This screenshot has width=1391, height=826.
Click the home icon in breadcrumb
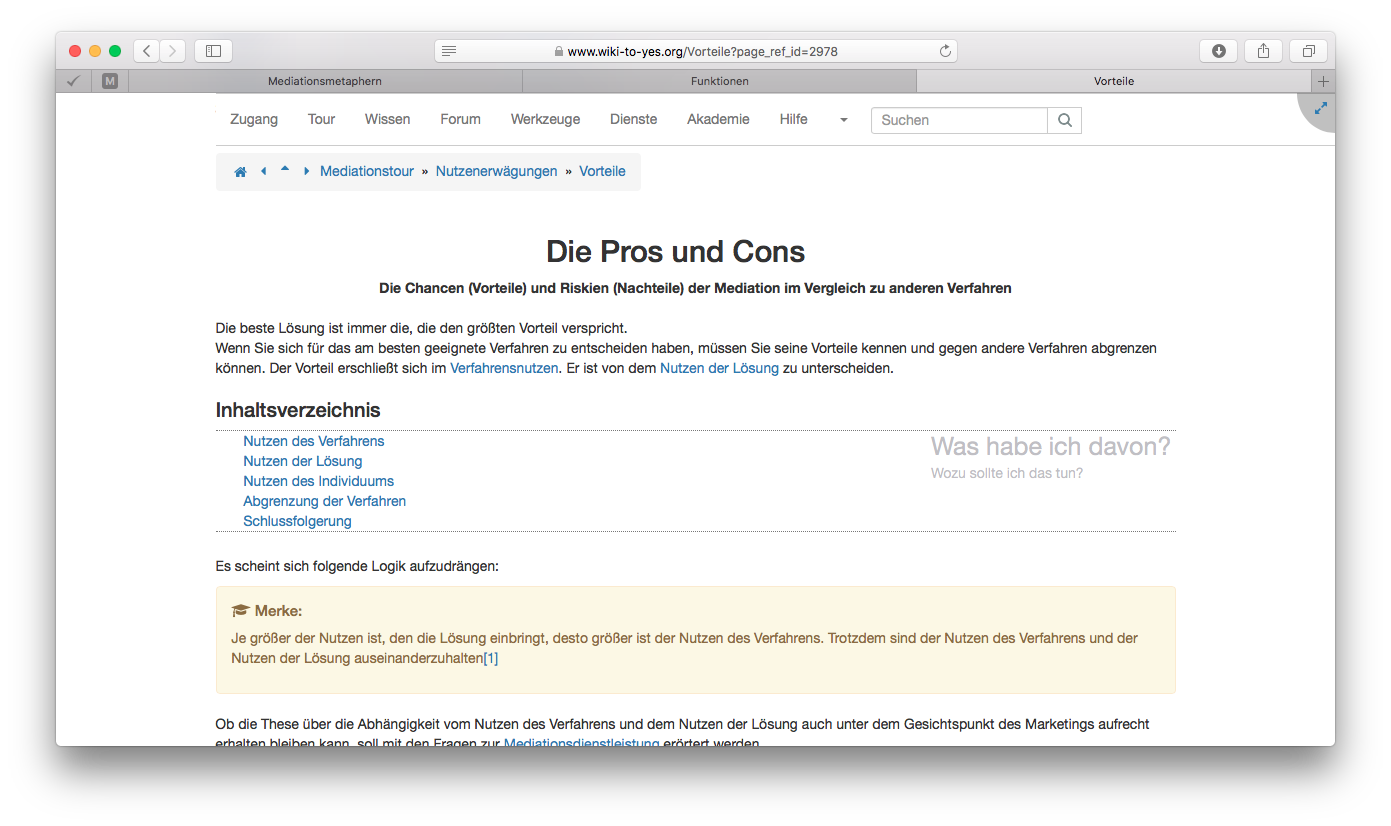pyautogui.click(x=240, y=172)
